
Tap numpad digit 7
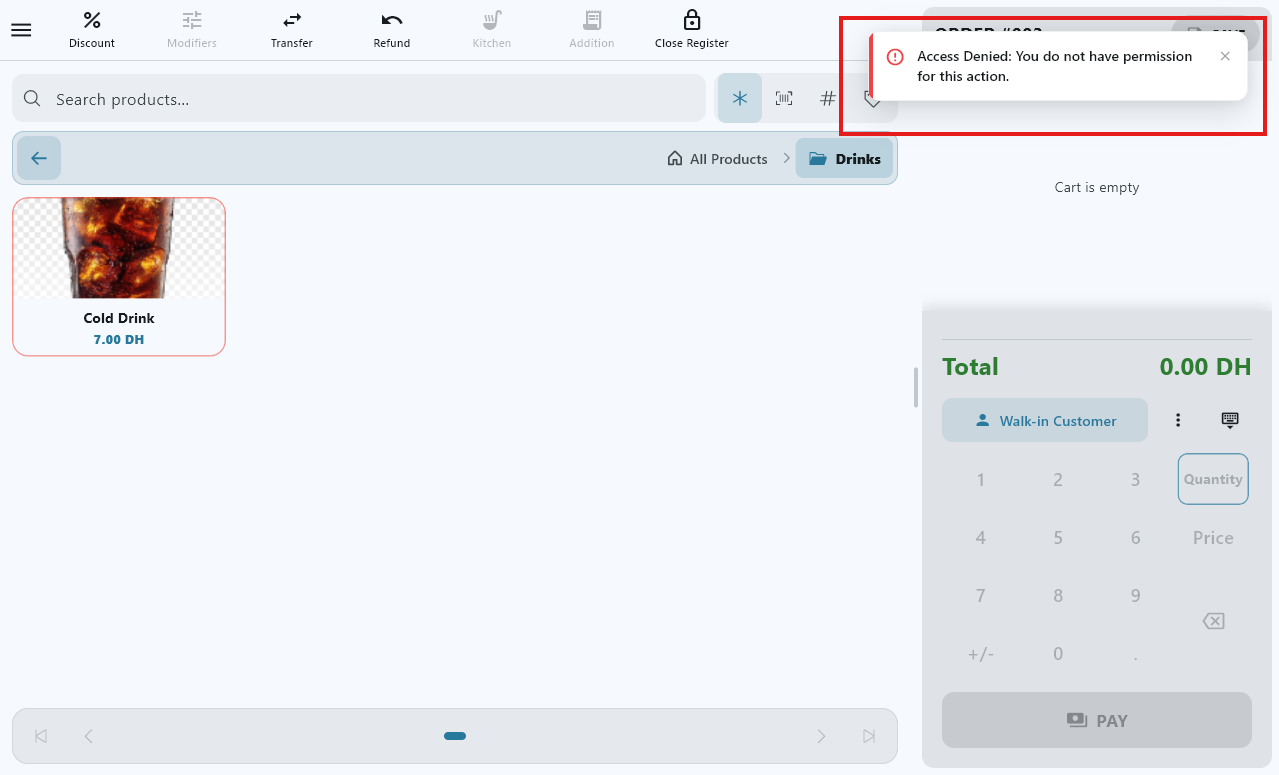[x=980, y=596]
